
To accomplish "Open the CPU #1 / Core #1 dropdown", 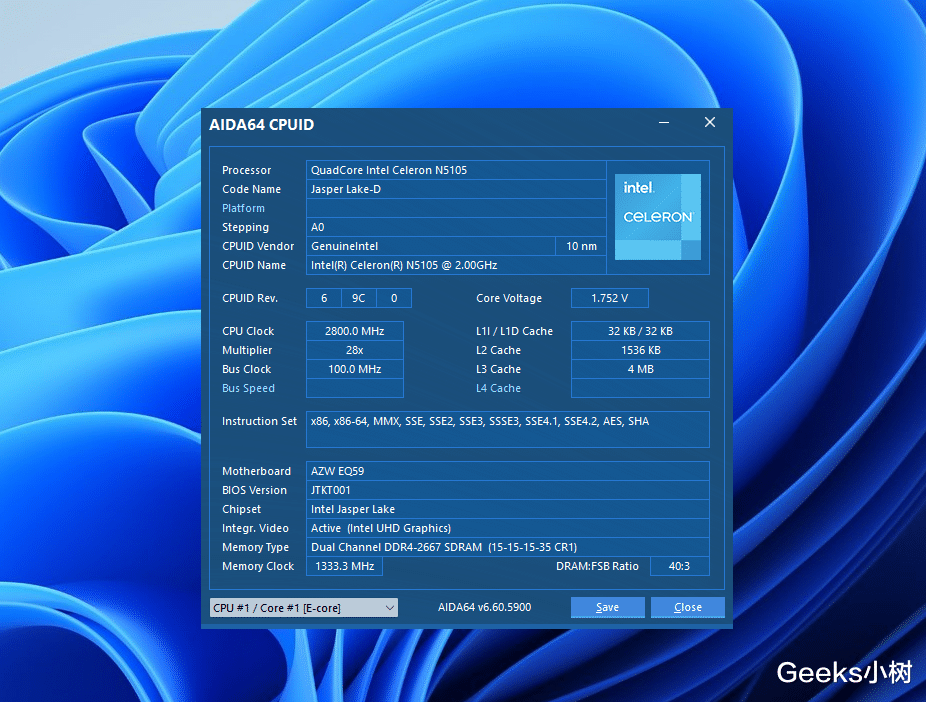I will pos(304,608).
